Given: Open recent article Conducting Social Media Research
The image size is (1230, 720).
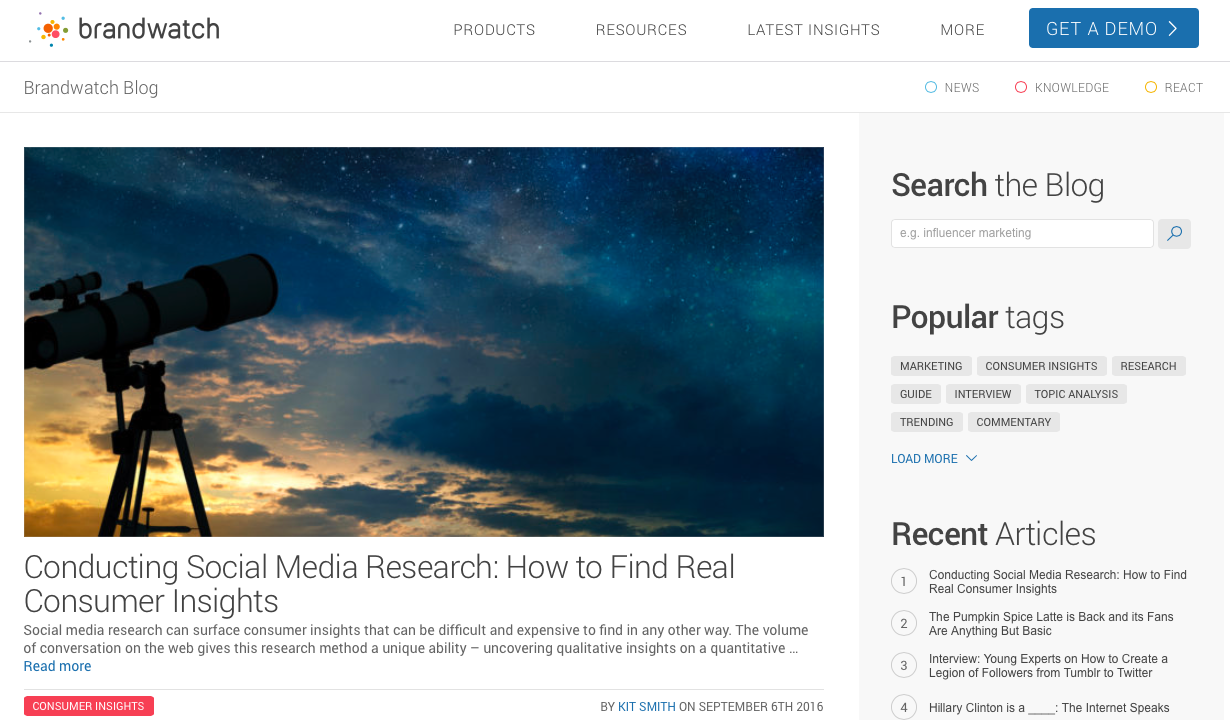Looking at the screenshot, I should pyautogui.click(x=1058, y=582).
